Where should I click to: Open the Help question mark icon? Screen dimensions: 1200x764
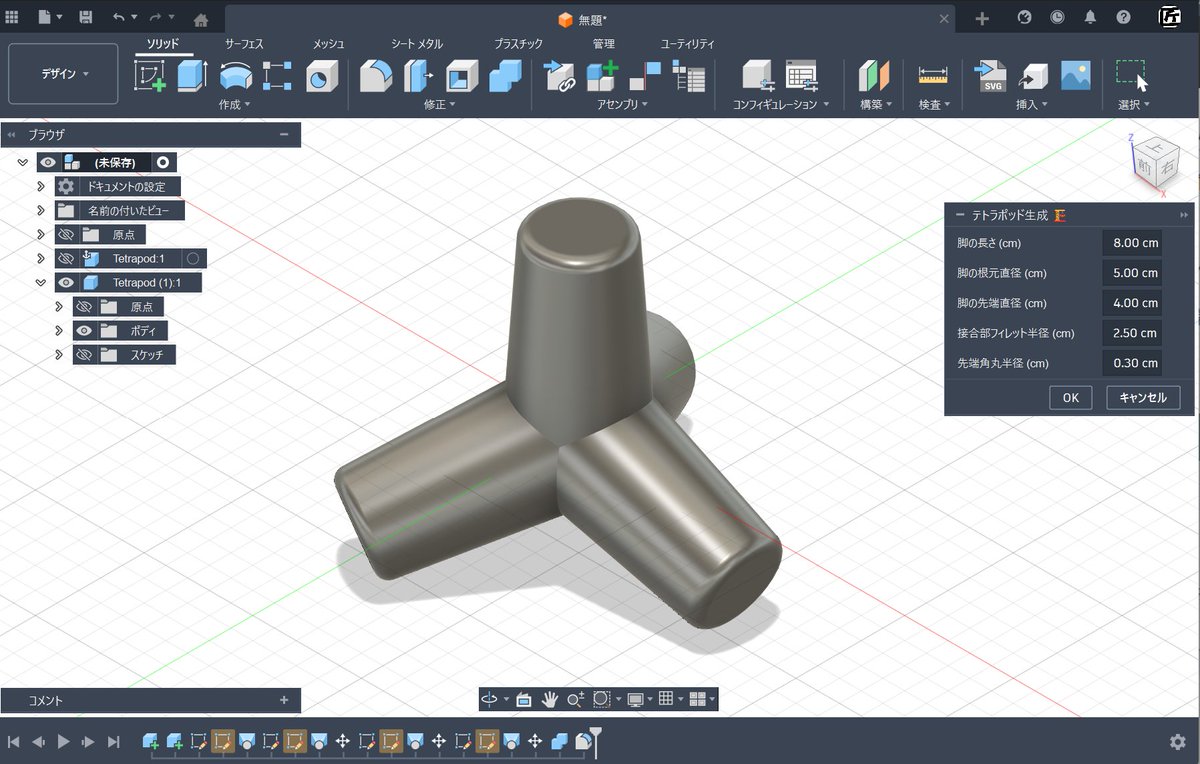[1124, 18]
